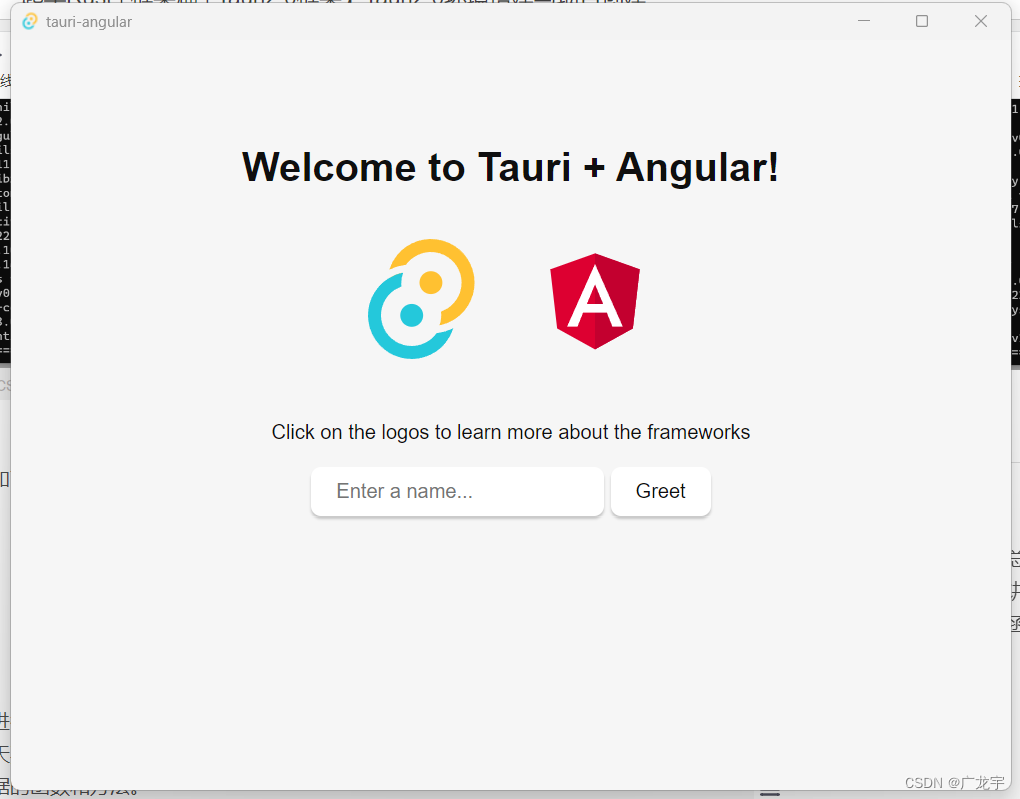This screenshot has height=799, width=1020.
Task: Click the terminal window behind on the left
Action: point(4,230)
